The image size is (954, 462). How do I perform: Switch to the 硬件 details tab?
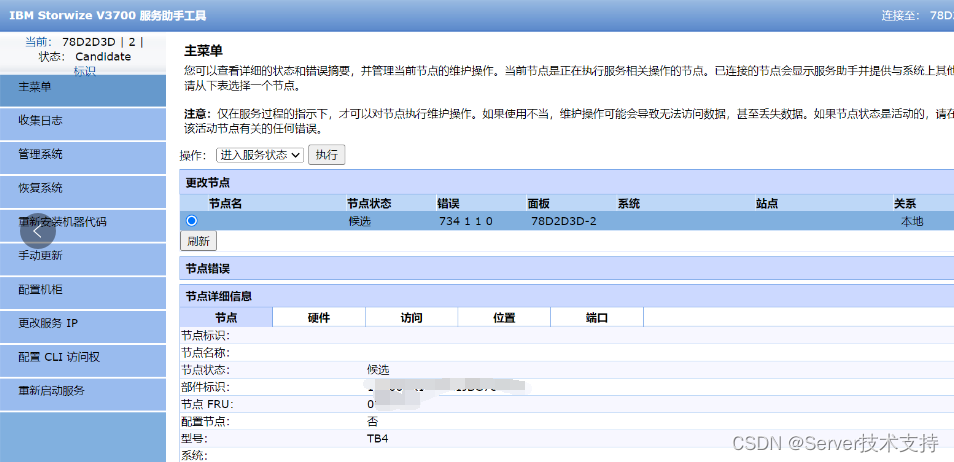[x=319, y=317]
